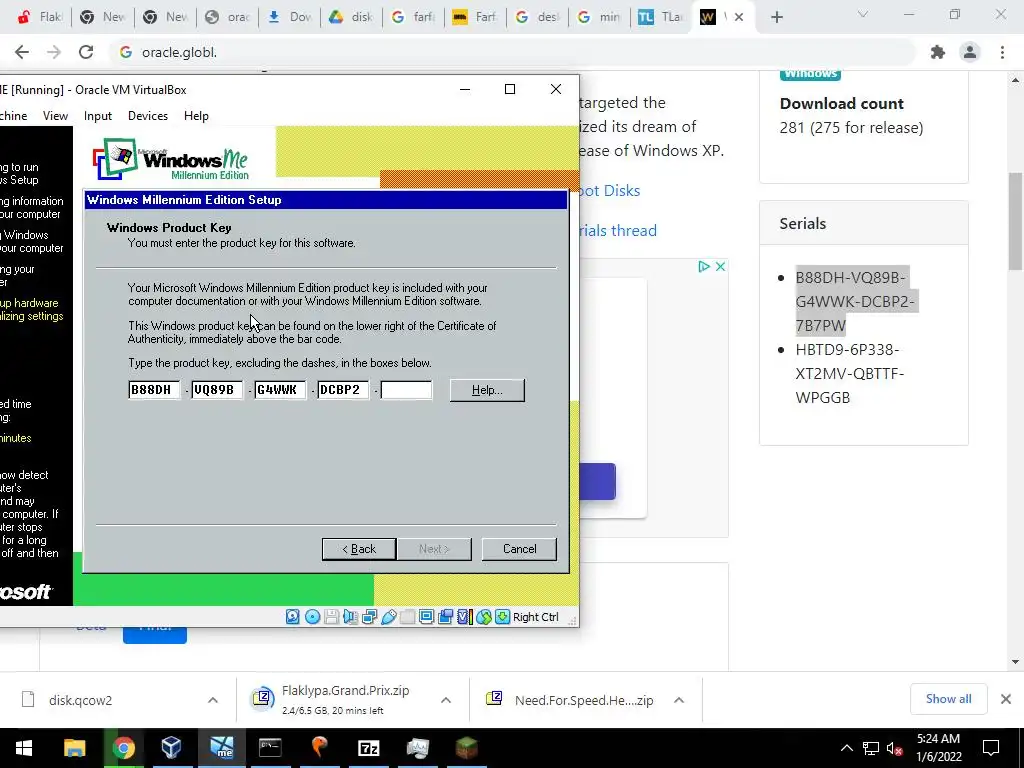
Task: Open the Windows Me VM taskbar icon
Action: (221, 748)
